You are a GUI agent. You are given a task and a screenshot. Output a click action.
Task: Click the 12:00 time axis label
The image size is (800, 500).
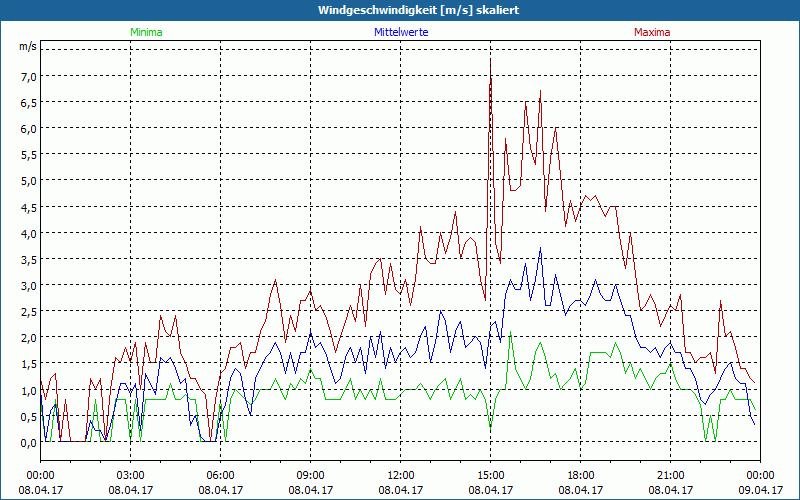click(x=400, y=475)
